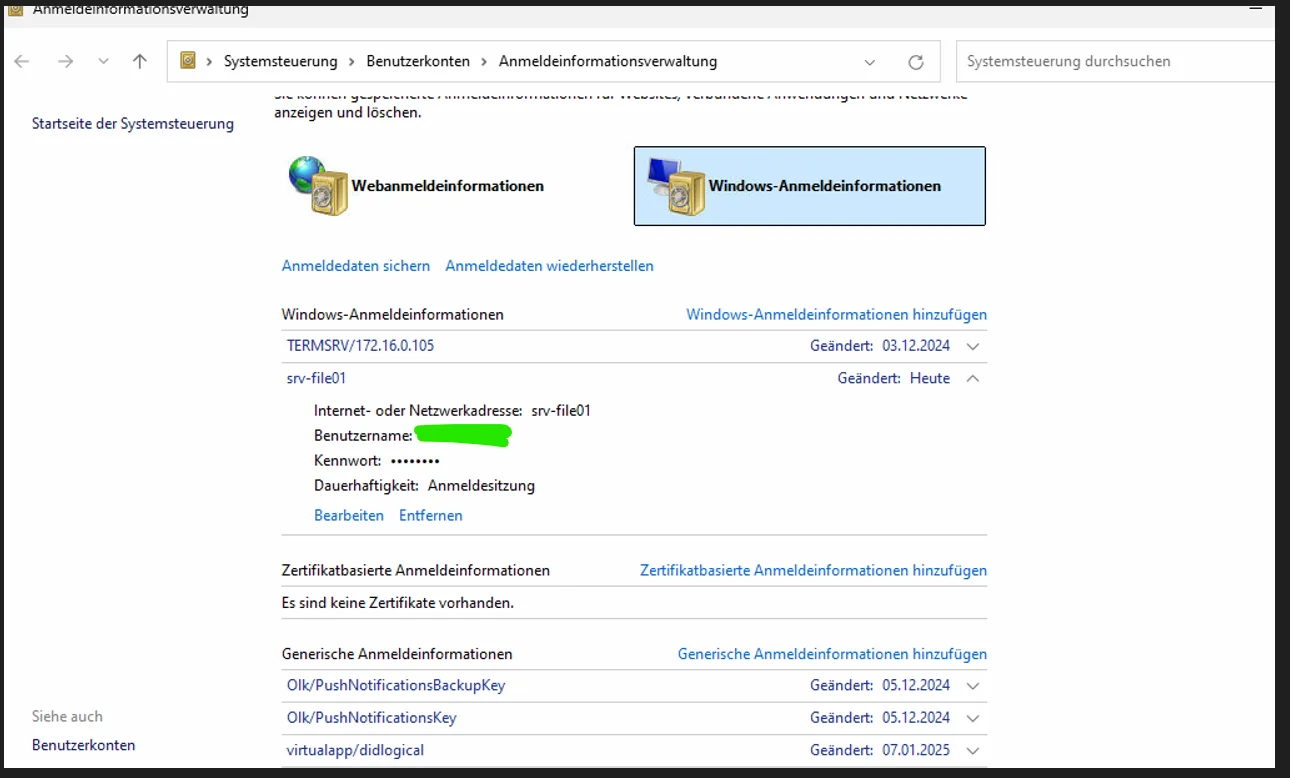Click Anmeldedaten wiederherstellen link
1290x778 pixels.
(x=549, y=266)
